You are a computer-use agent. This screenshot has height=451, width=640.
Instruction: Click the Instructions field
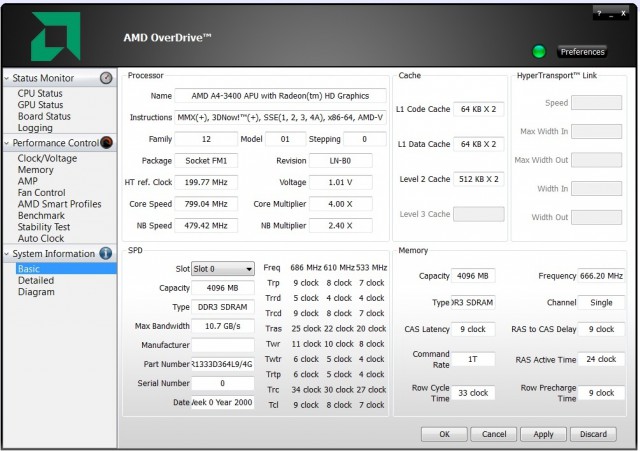[x=280, y=118]
